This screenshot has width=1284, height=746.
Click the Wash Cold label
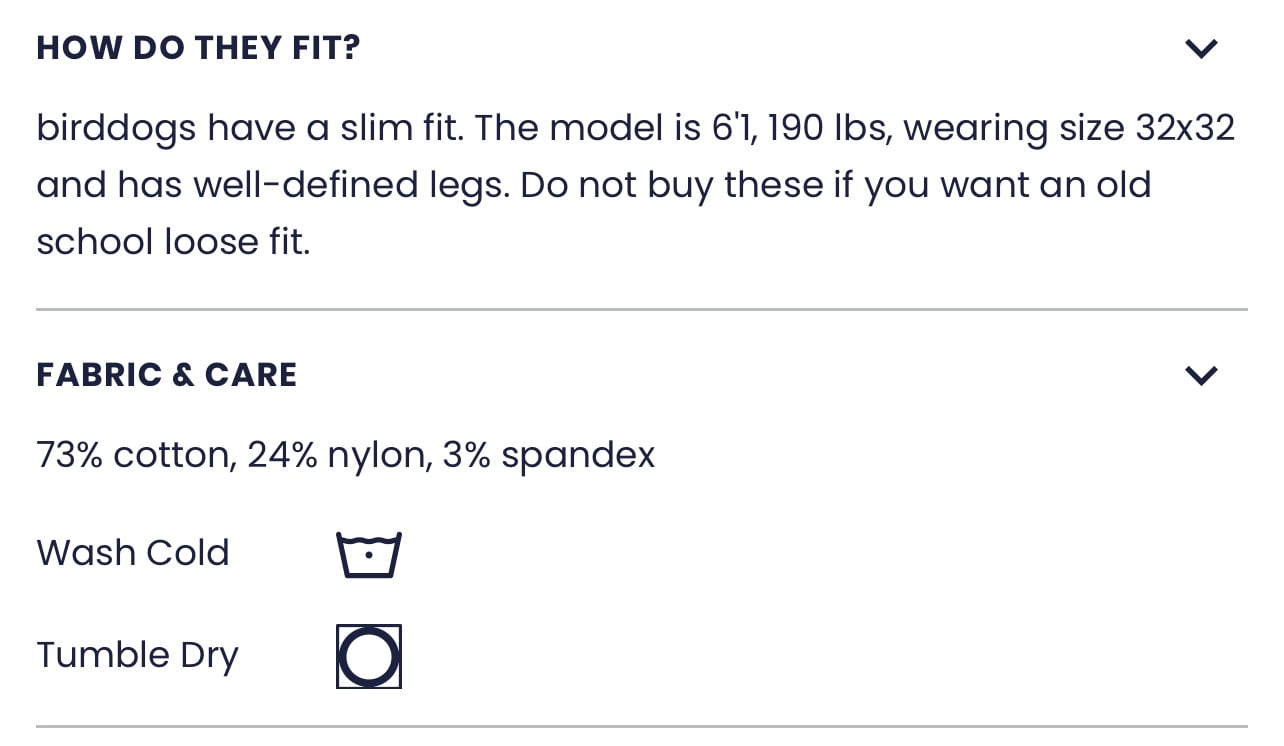[x=133, y=552]
